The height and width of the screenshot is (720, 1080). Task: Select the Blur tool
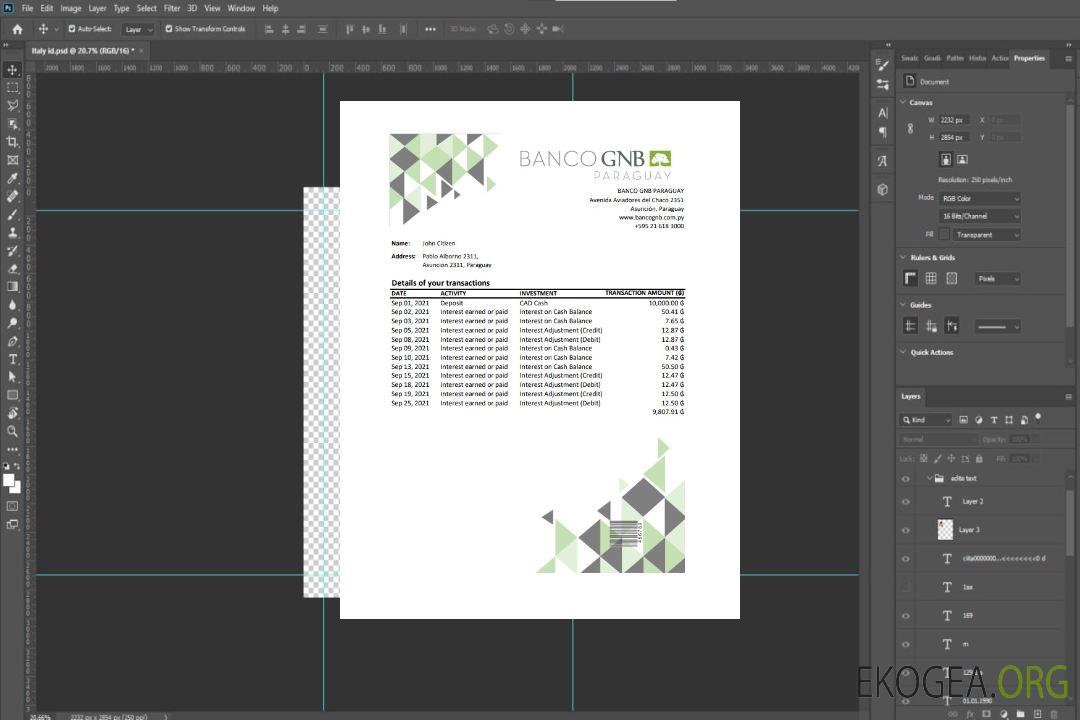pyautogui.click(x=12, y=305)
